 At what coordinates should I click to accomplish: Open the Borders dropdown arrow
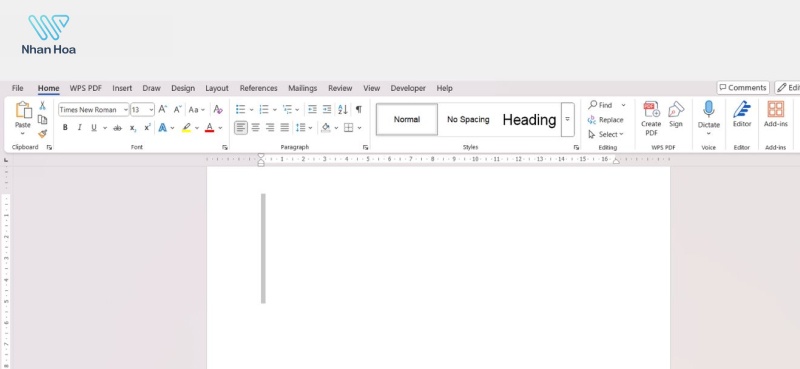click(x=360, y=128)
